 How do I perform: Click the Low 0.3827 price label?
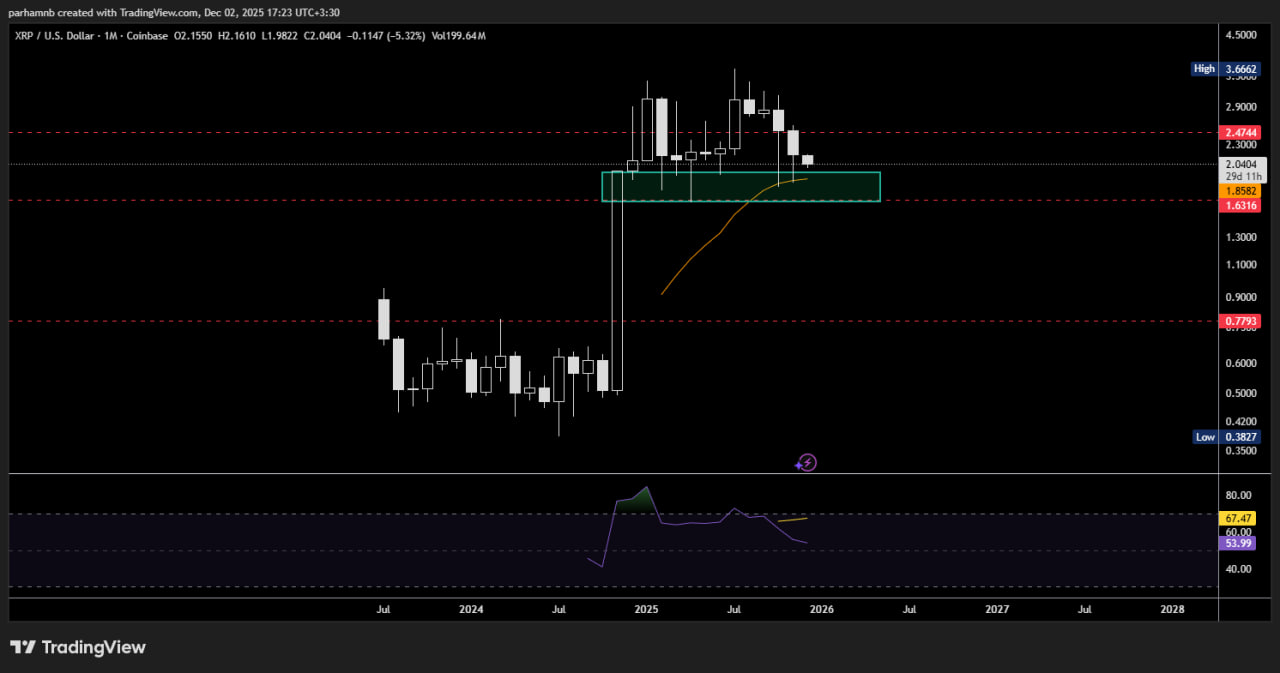coord(1227,437)
